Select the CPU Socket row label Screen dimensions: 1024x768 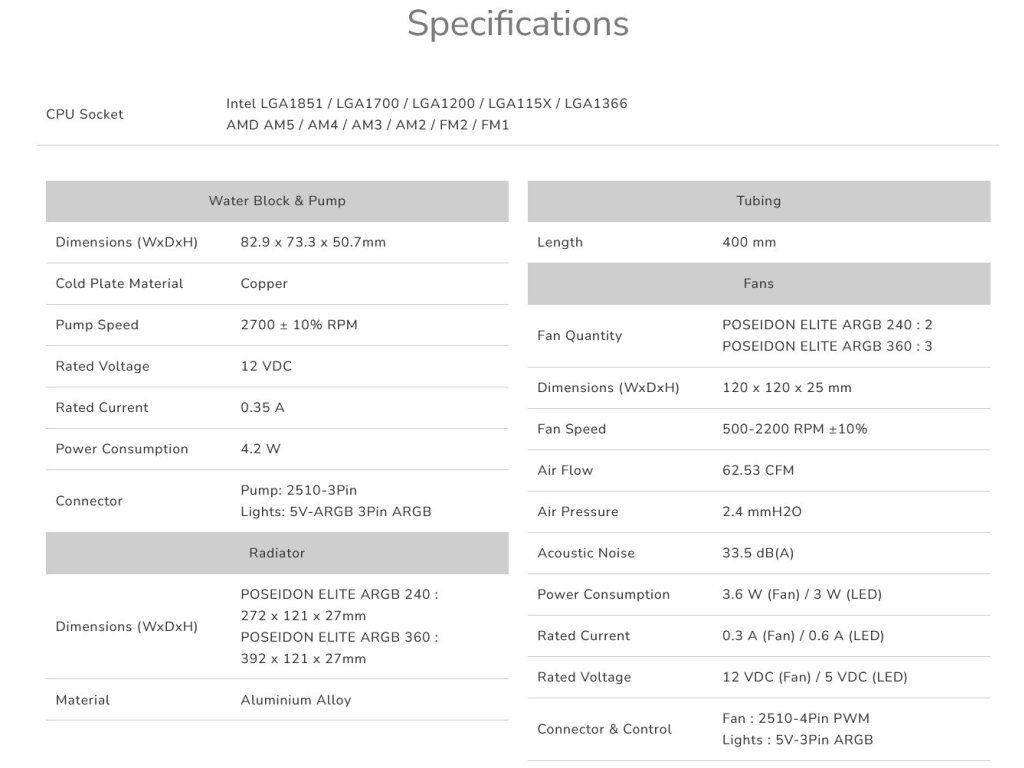point(85,114)
